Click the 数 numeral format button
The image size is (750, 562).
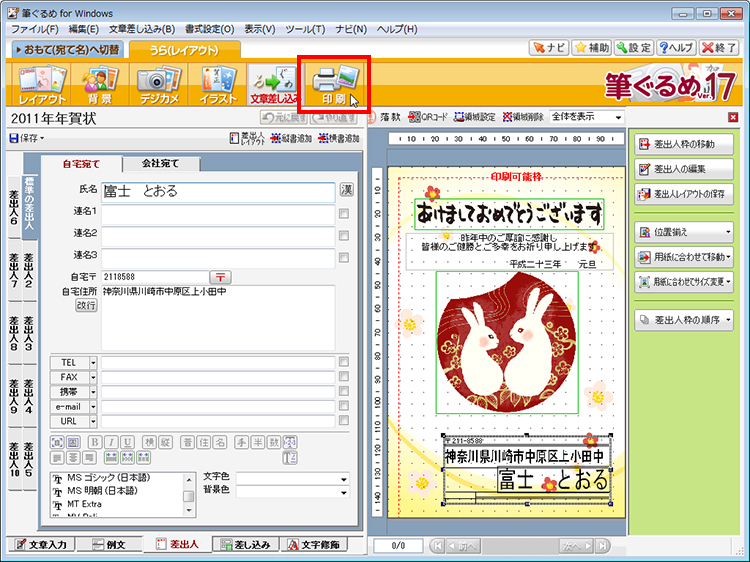(274, 442)
